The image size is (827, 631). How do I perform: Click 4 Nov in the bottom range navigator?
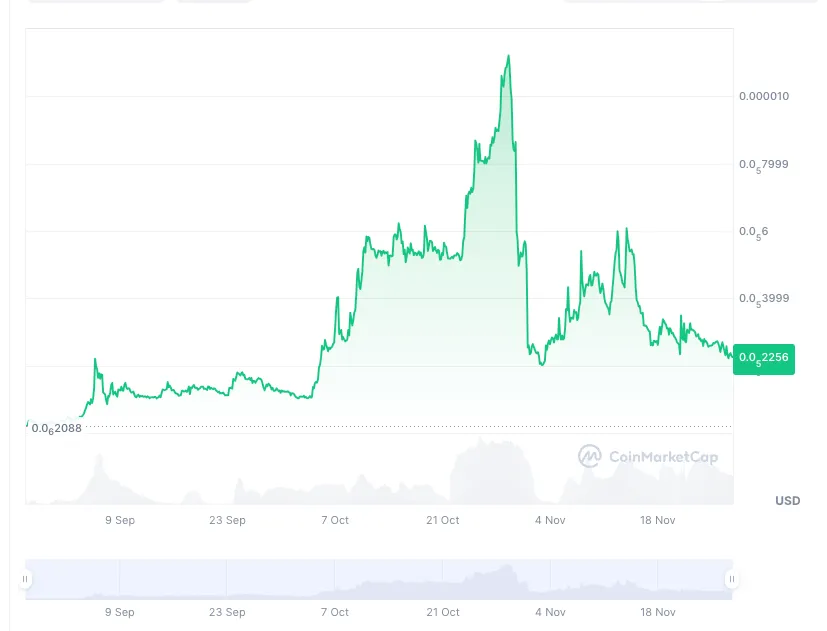coord(550,612)
